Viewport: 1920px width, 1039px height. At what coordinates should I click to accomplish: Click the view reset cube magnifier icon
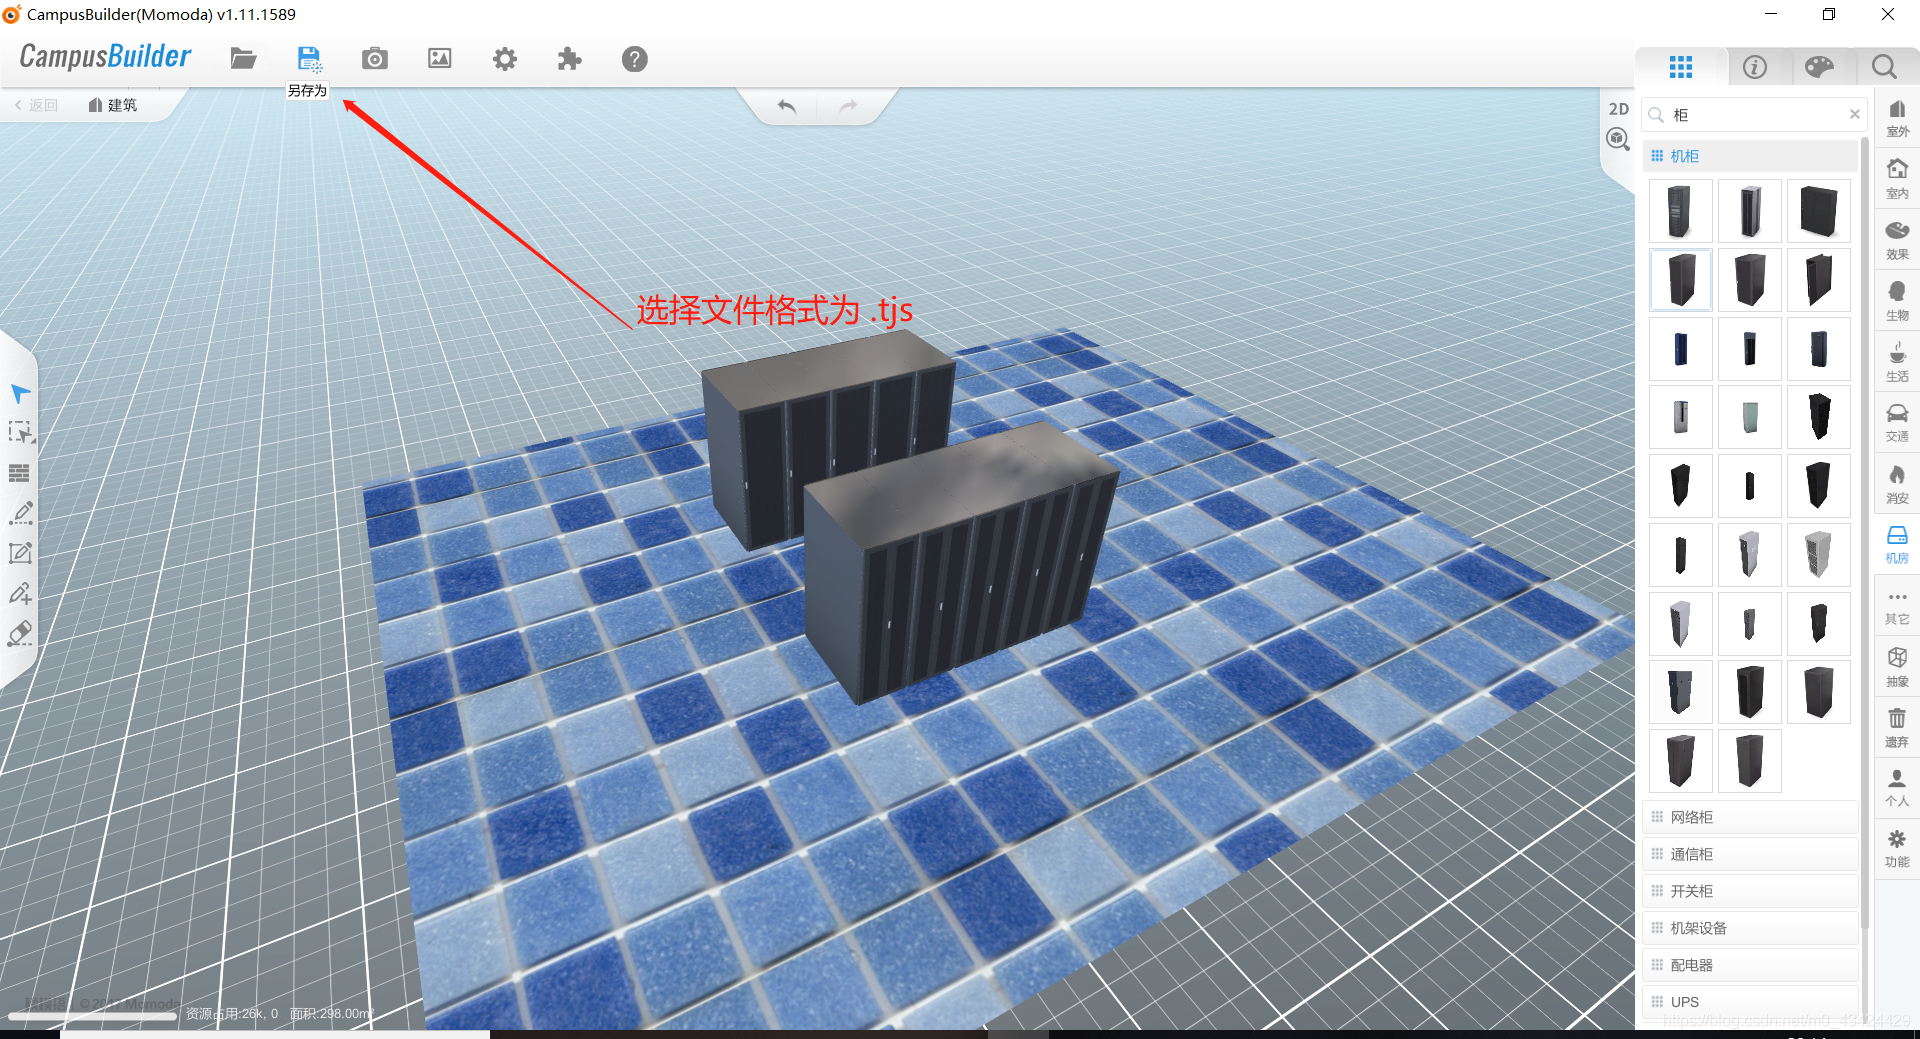(1618, 139)
